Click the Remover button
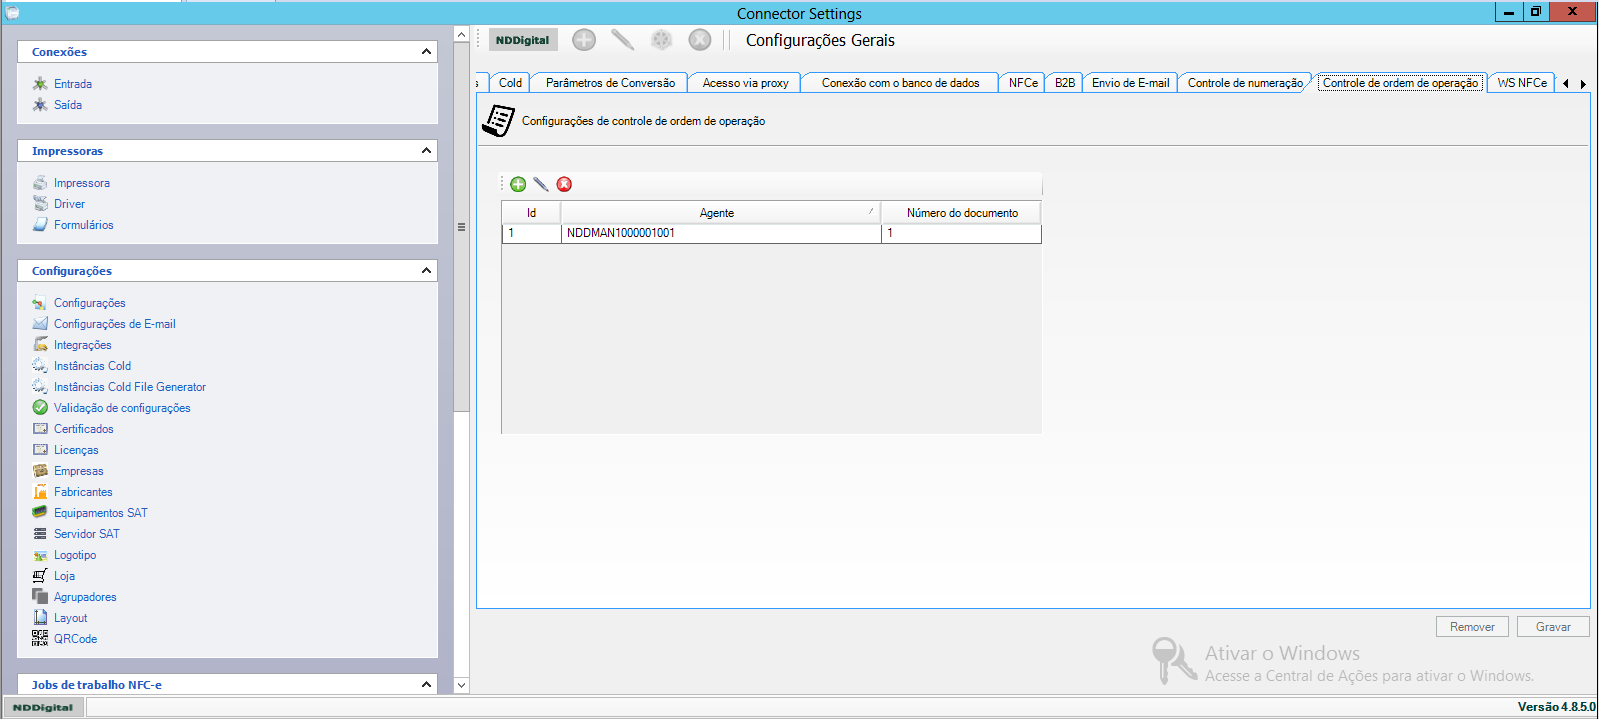1600x719 pixels. (x=1472, y=627)
